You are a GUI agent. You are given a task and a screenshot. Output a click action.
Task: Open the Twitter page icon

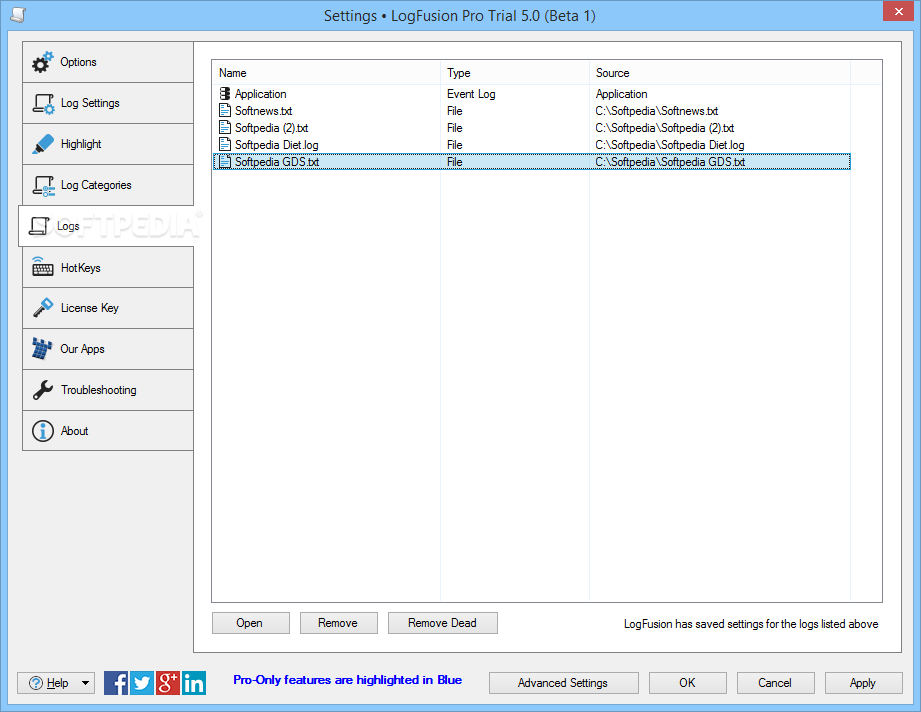[142, 683]
